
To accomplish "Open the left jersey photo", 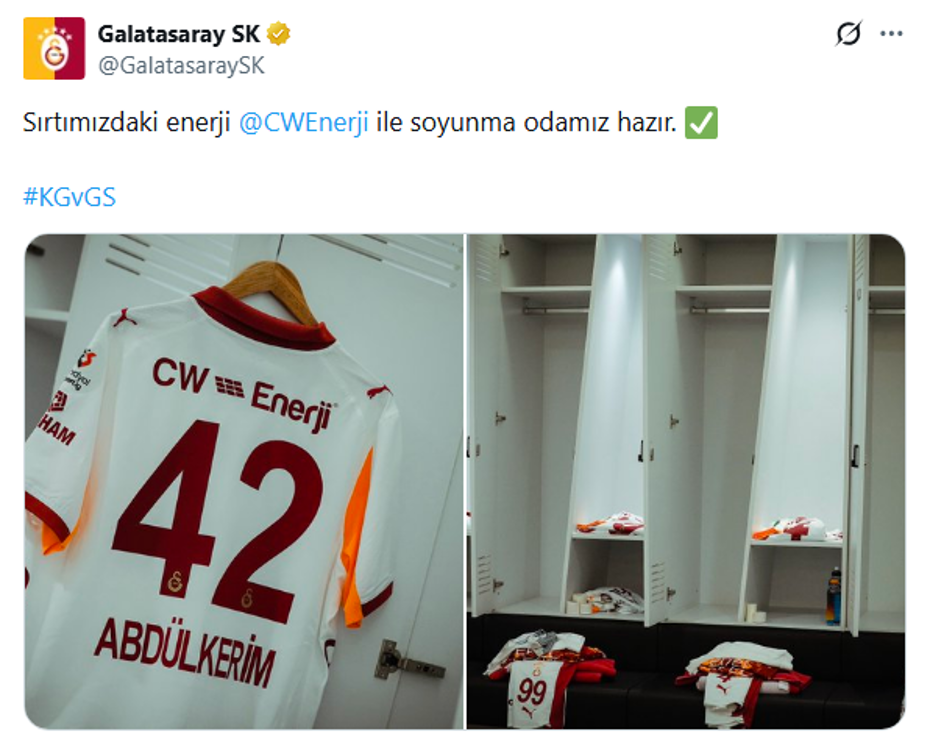I will pyautogui.click(x=244, y=481).
